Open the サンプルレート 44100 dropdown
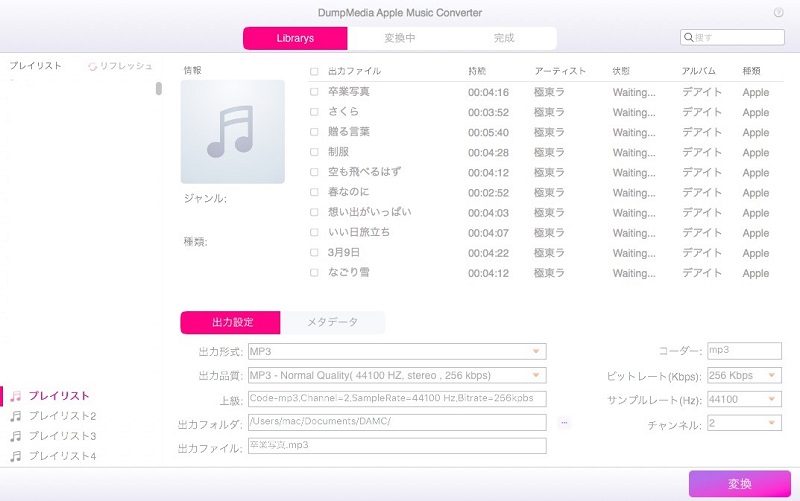Viewport: 800px width, 501px height. click(744, 399)
